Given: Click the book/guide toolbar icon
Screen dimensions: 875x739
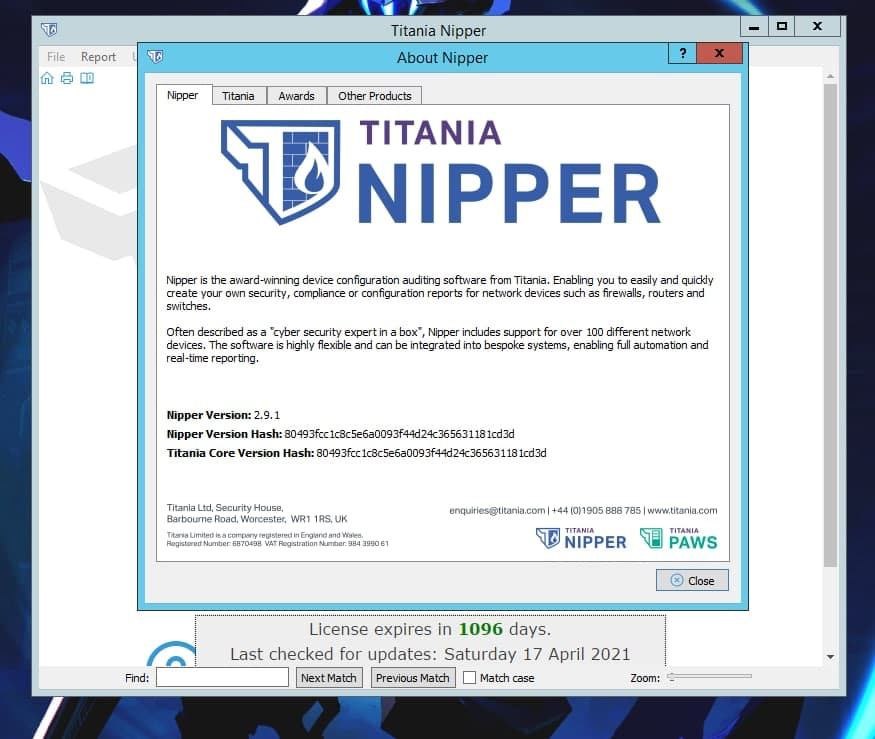Looking at the screenshot, I should pos(87,78).
